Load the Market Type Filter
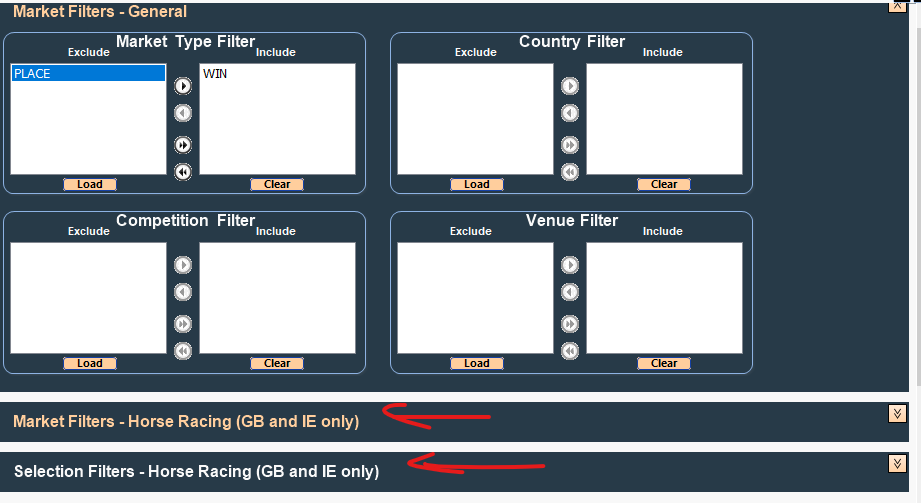 (x=90, y=184)
